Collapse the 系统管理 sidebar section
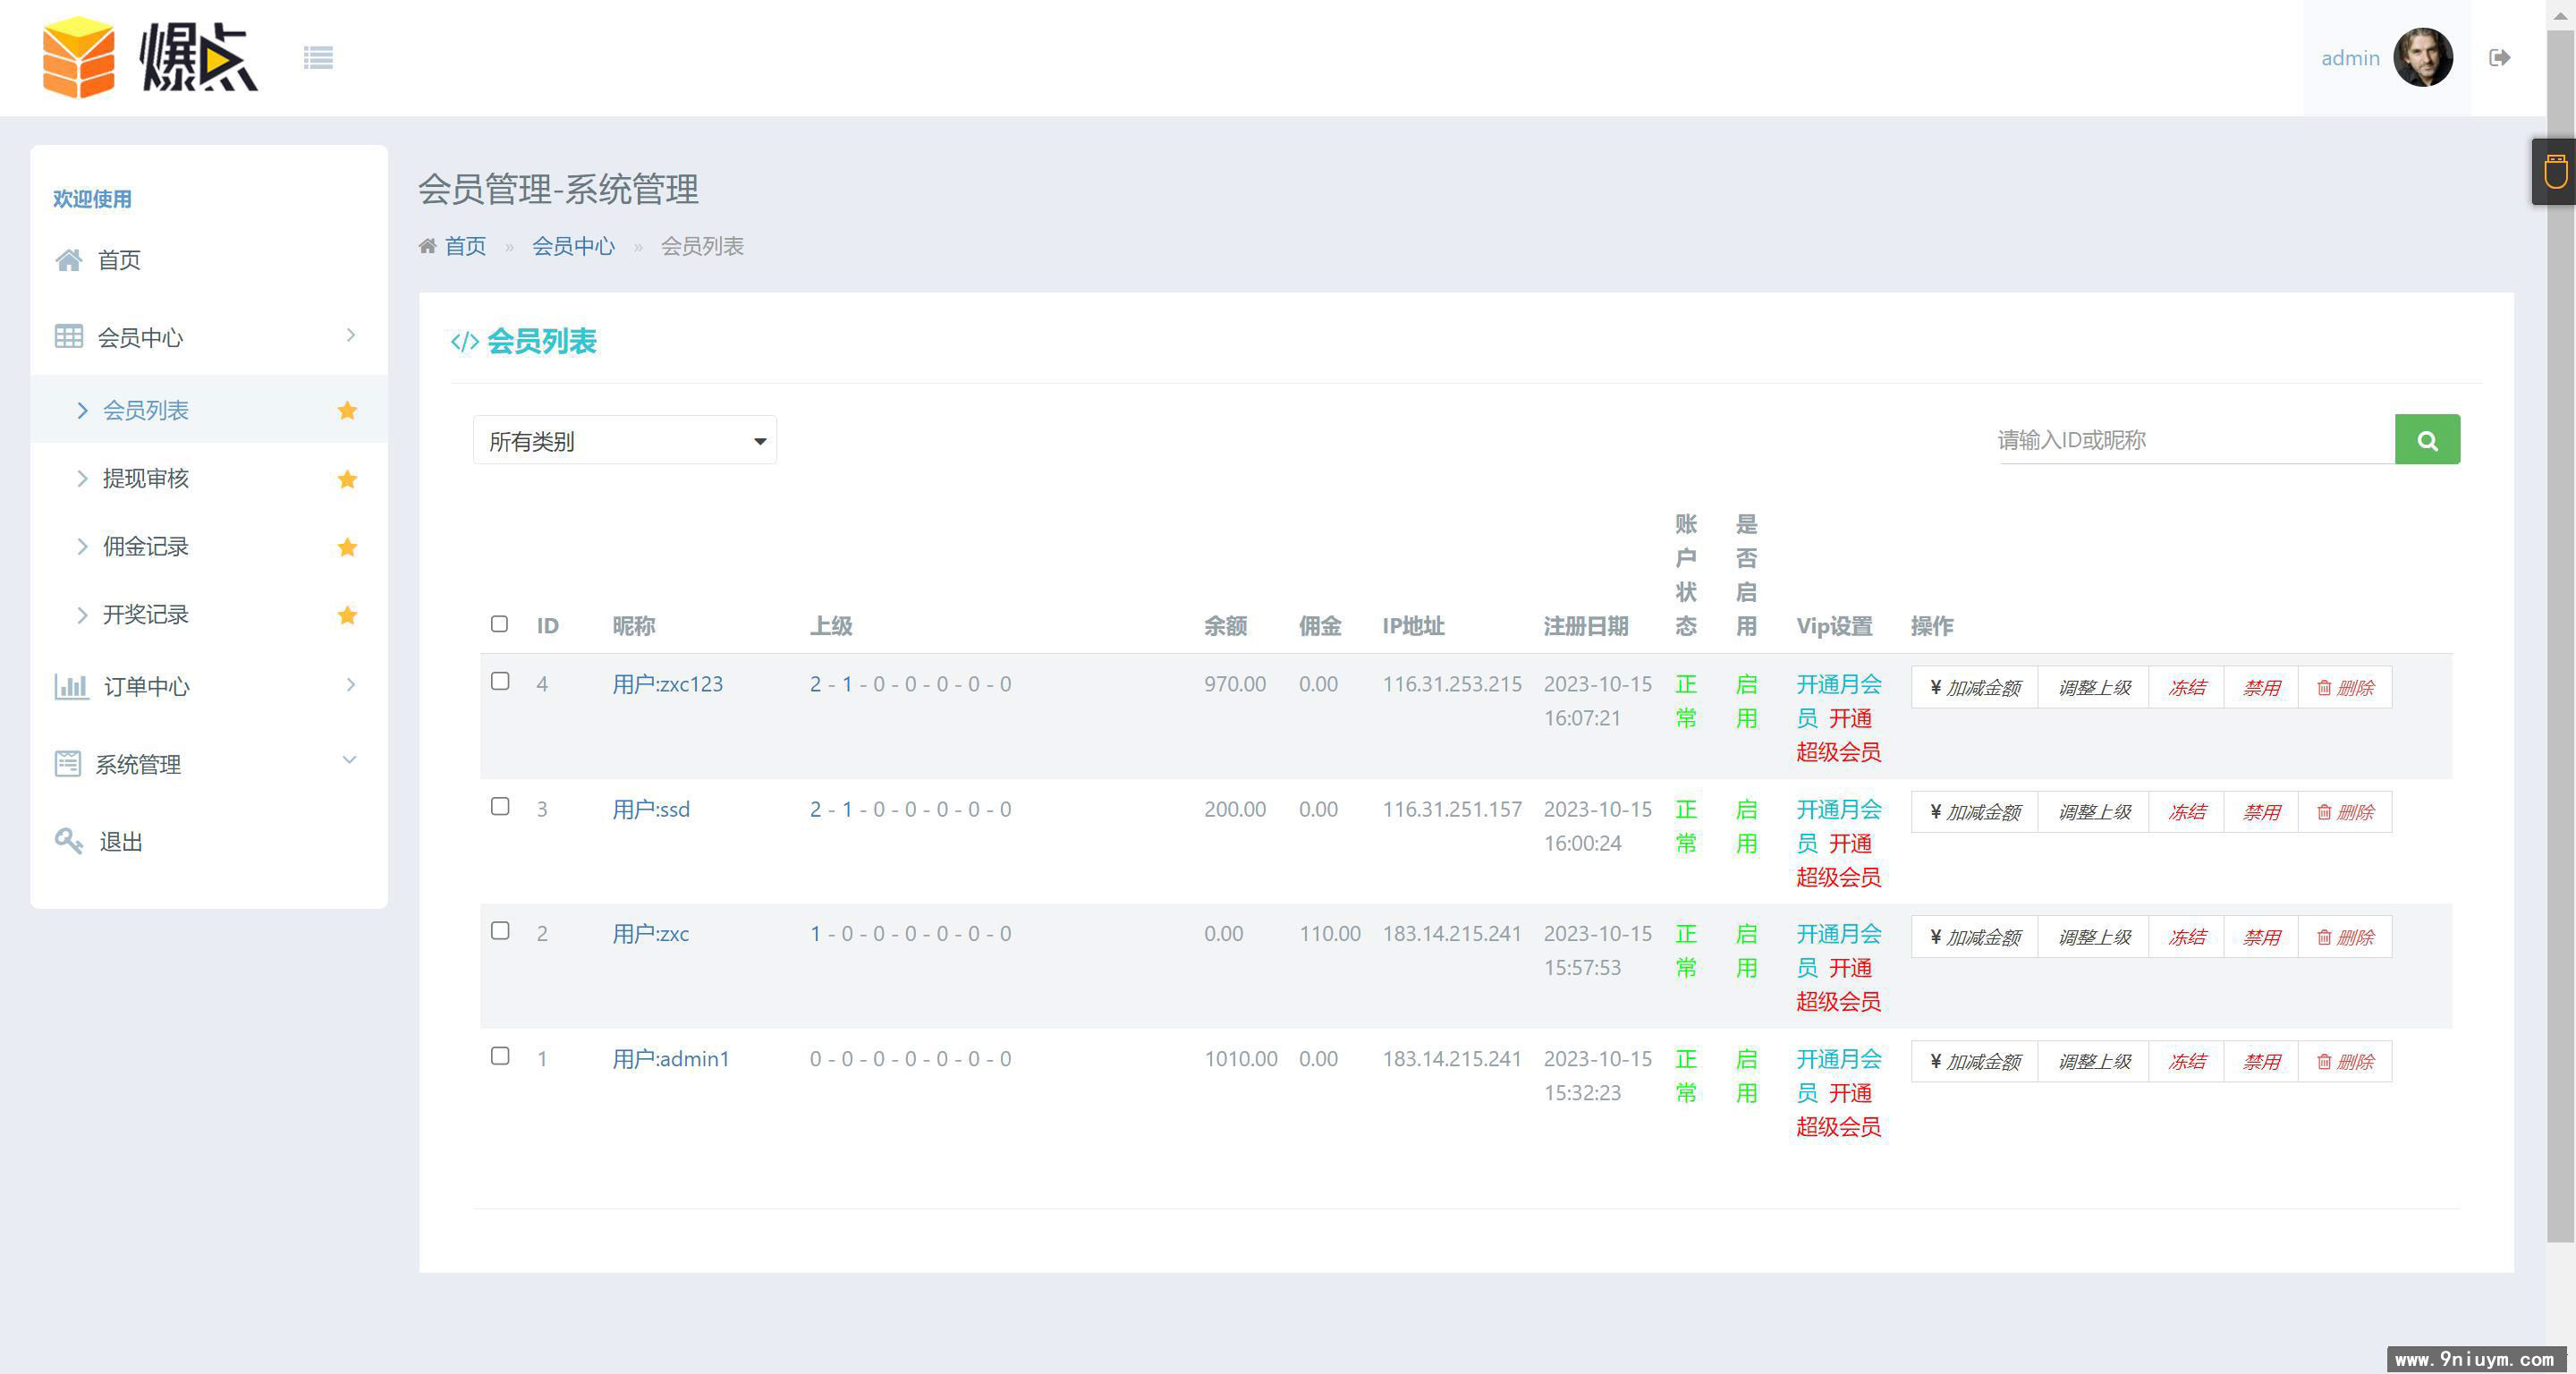Viewport: 2576px width, 1374px height. click(x=208, y=764)
